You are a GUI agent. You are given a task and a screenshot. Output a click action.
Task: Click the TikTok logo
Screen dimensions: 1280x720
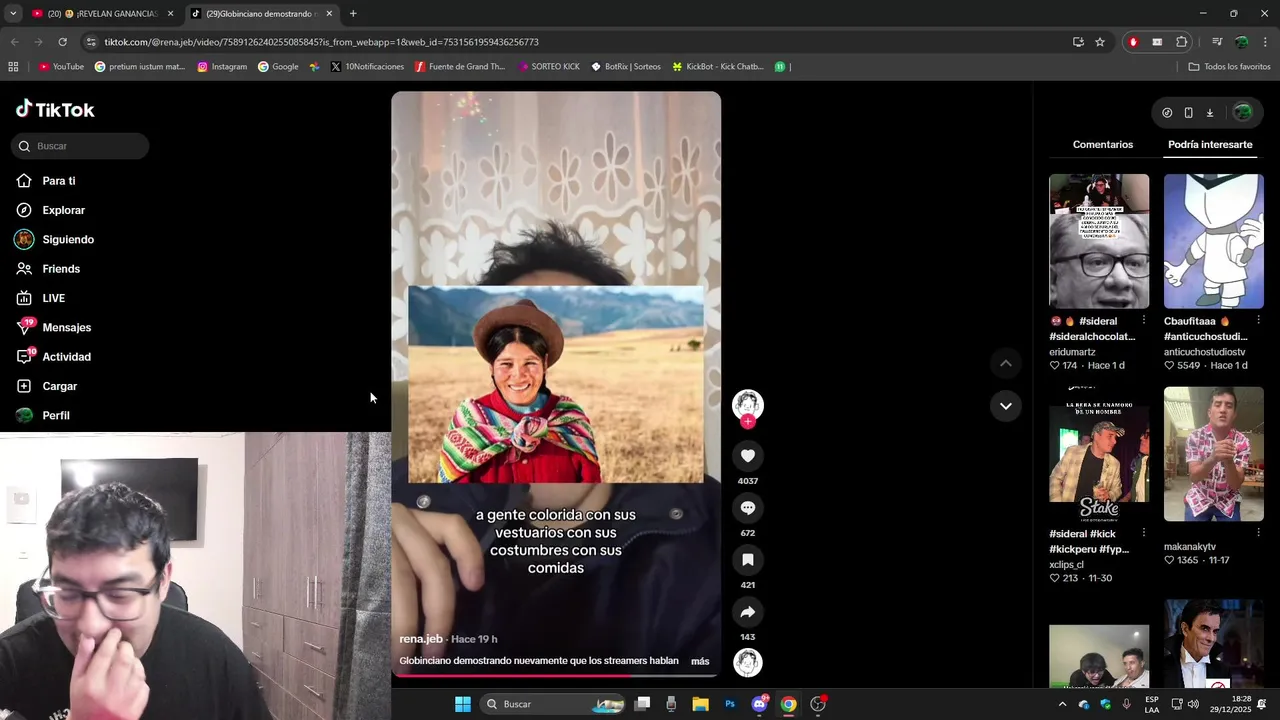[56, 109]
